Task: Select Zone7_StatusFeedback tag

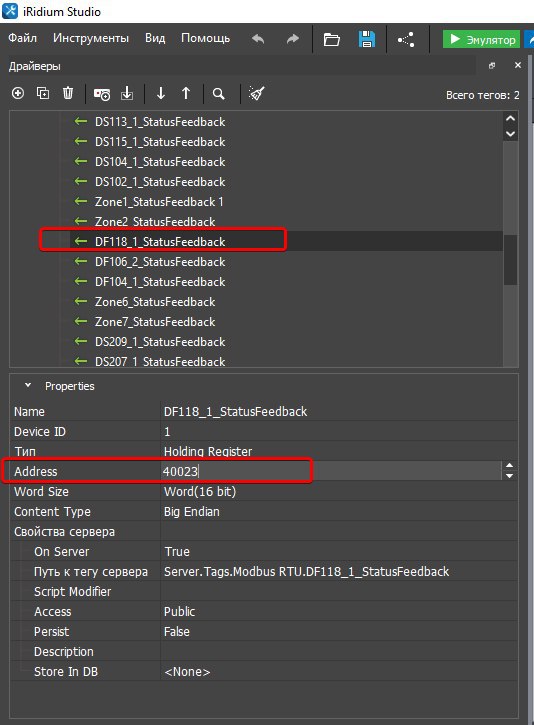Action: click(x=155, y=322)
